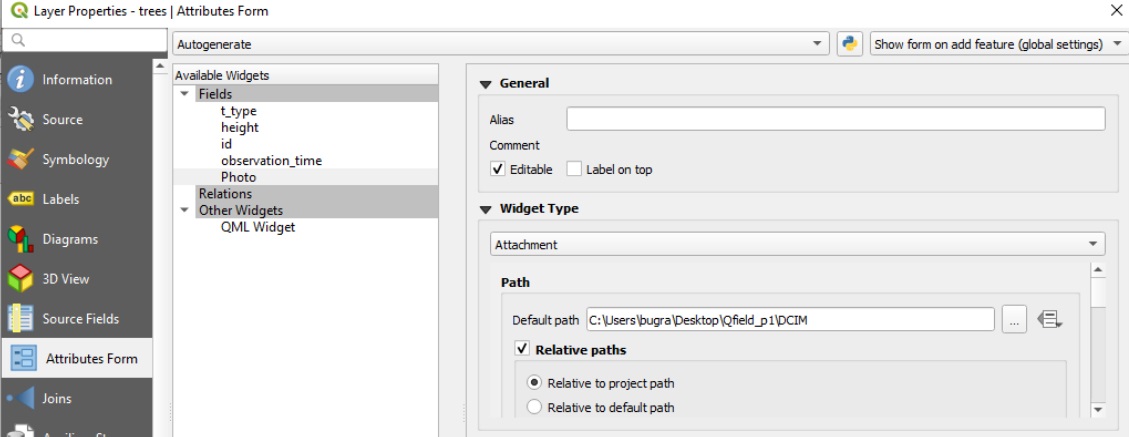The height and width of the screenshot is (437, 1129).
Task: Switch to Diagrams page
Action: (69, 239)
